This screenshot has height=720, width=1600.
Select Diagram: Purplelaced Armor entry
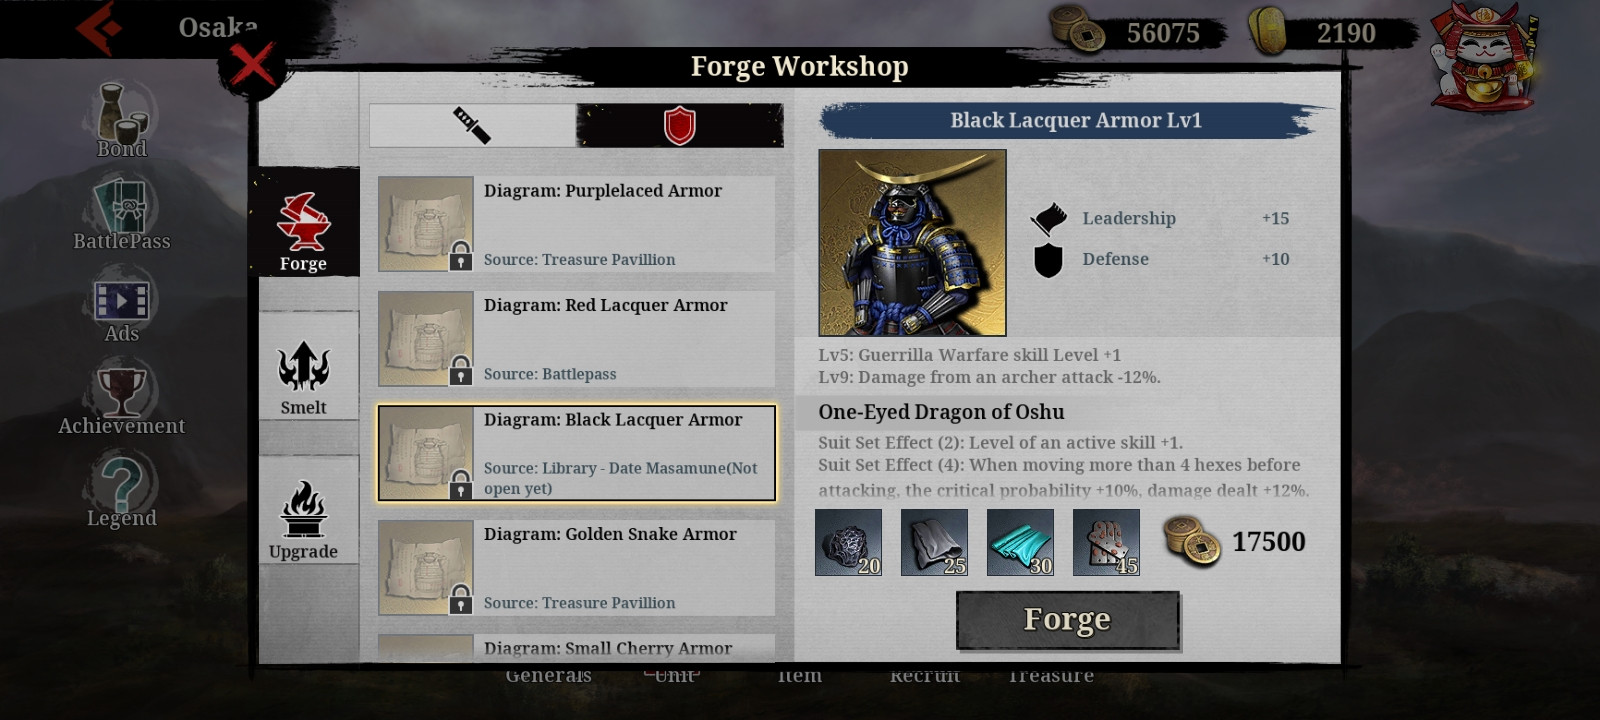point(576,224)
